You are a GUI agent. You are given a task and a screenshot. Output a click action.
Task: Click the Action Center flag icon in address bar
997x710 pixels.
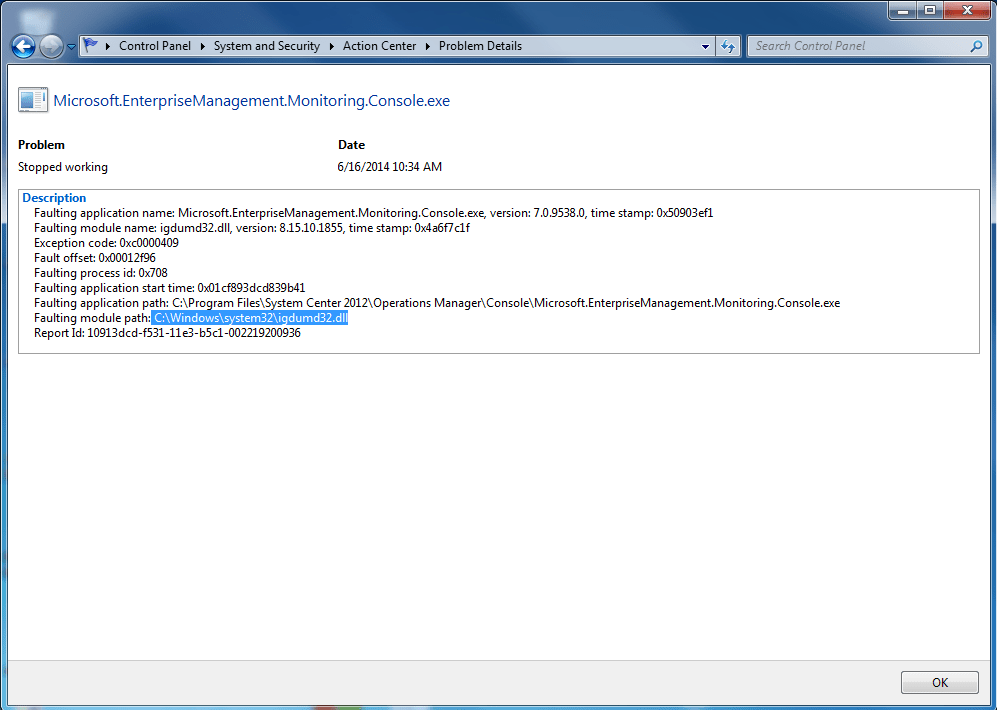(x=91, y=45)
